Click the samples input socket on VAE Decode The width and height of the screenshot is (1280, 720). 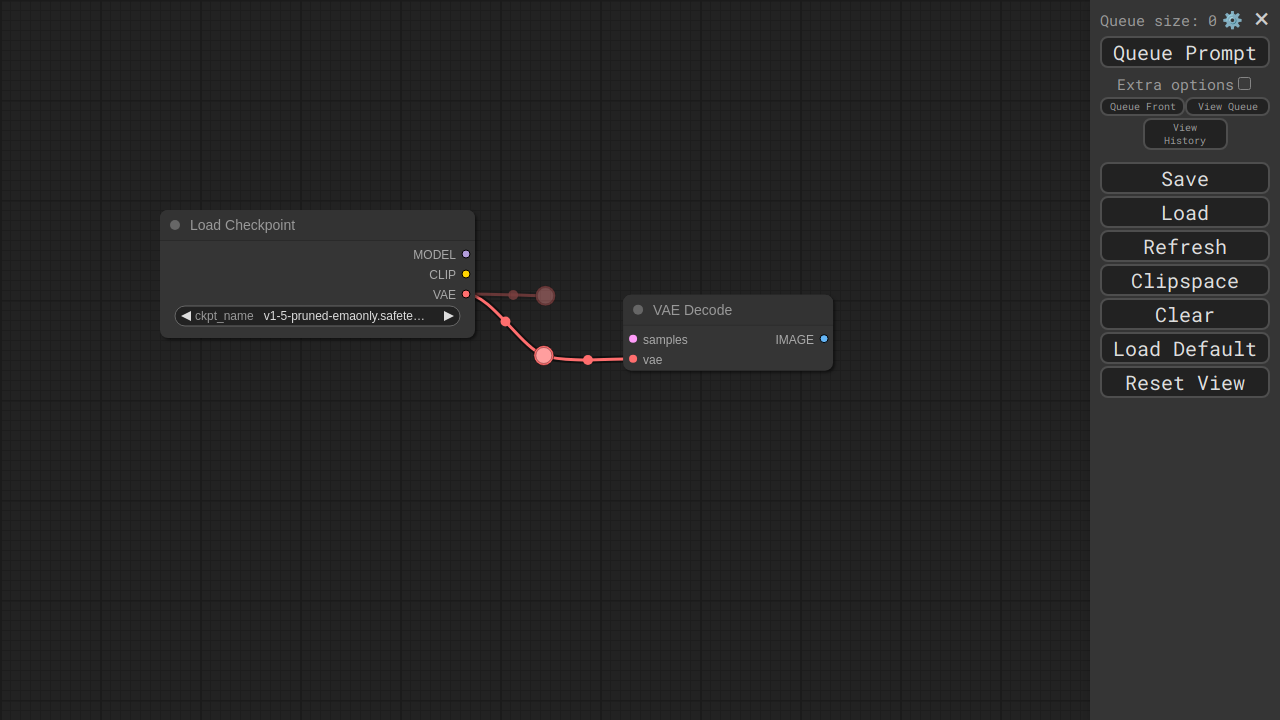633,339
